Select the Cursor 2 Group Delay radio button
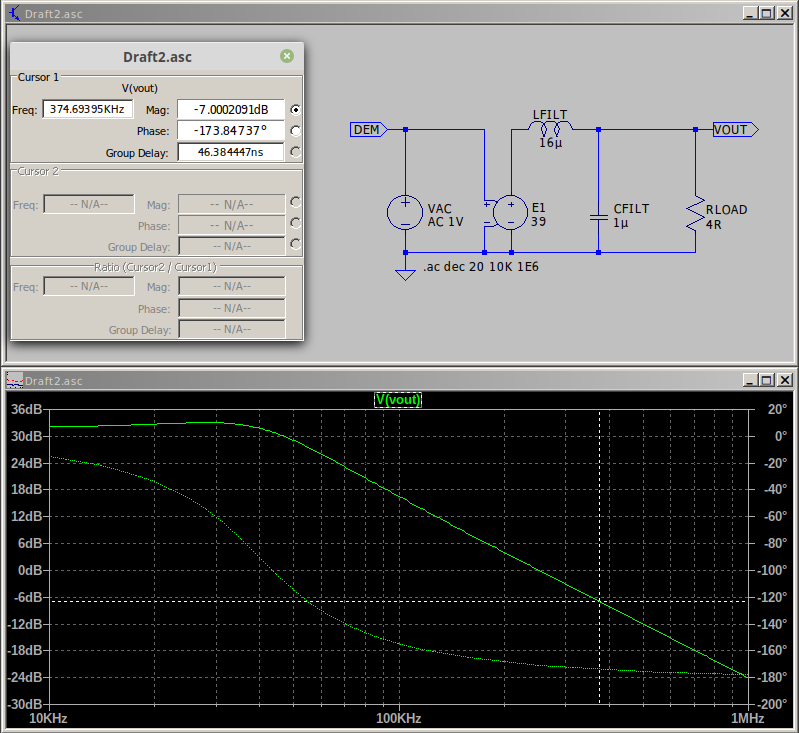 click(x=296, y=244)
